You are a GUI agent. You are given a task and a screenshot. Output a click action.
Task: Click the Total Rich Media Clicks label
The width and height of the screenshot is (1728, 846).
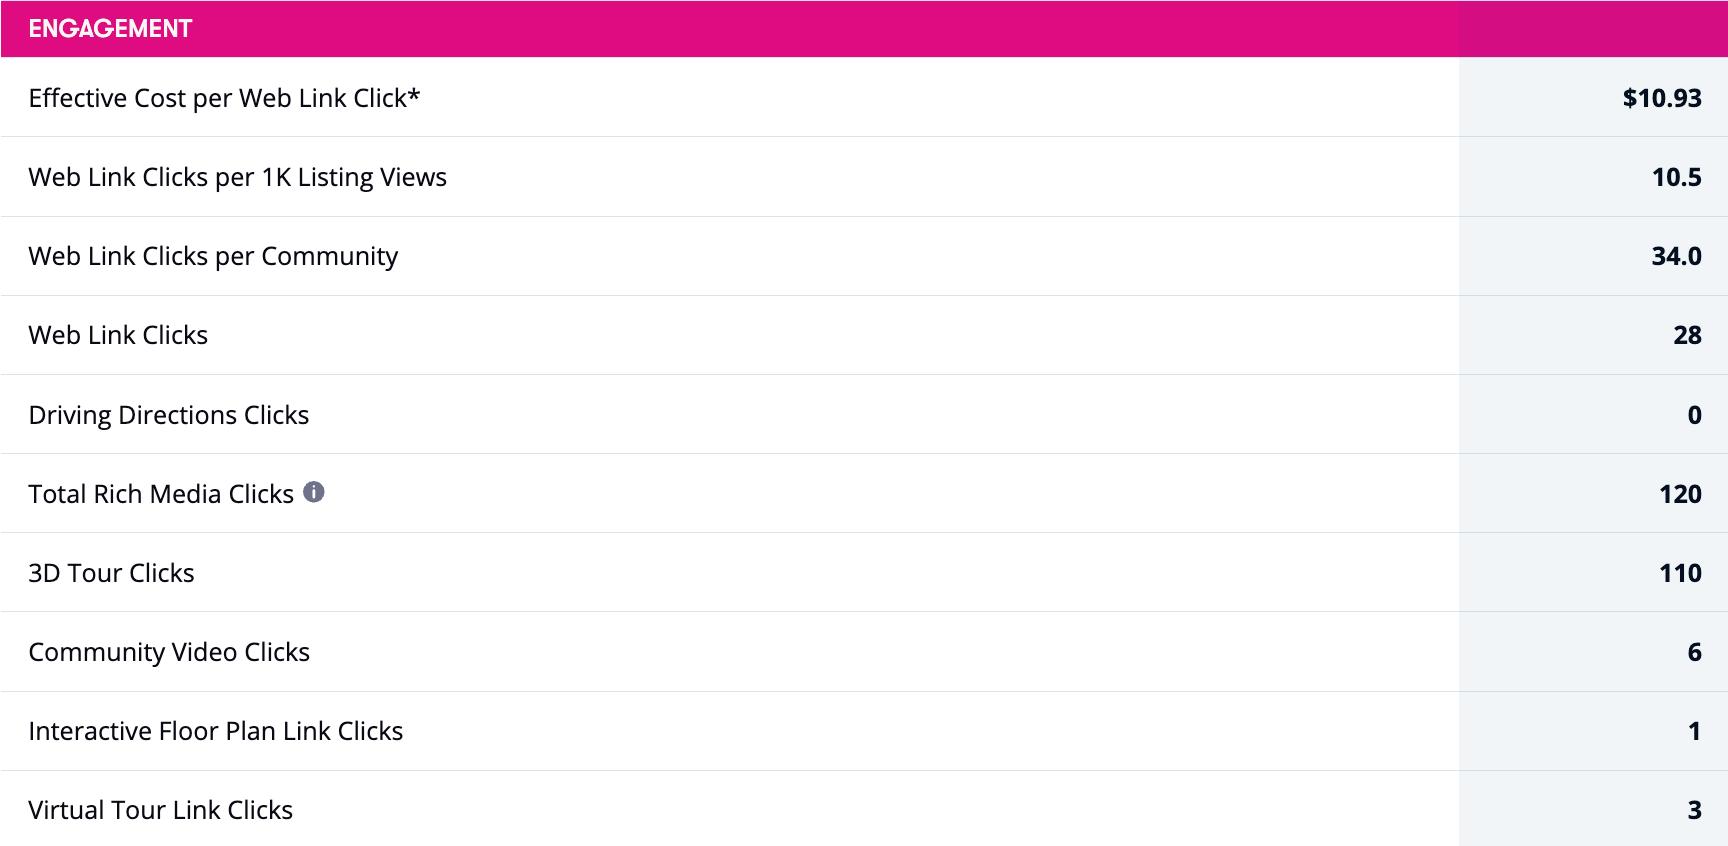(x=161, y=494)
